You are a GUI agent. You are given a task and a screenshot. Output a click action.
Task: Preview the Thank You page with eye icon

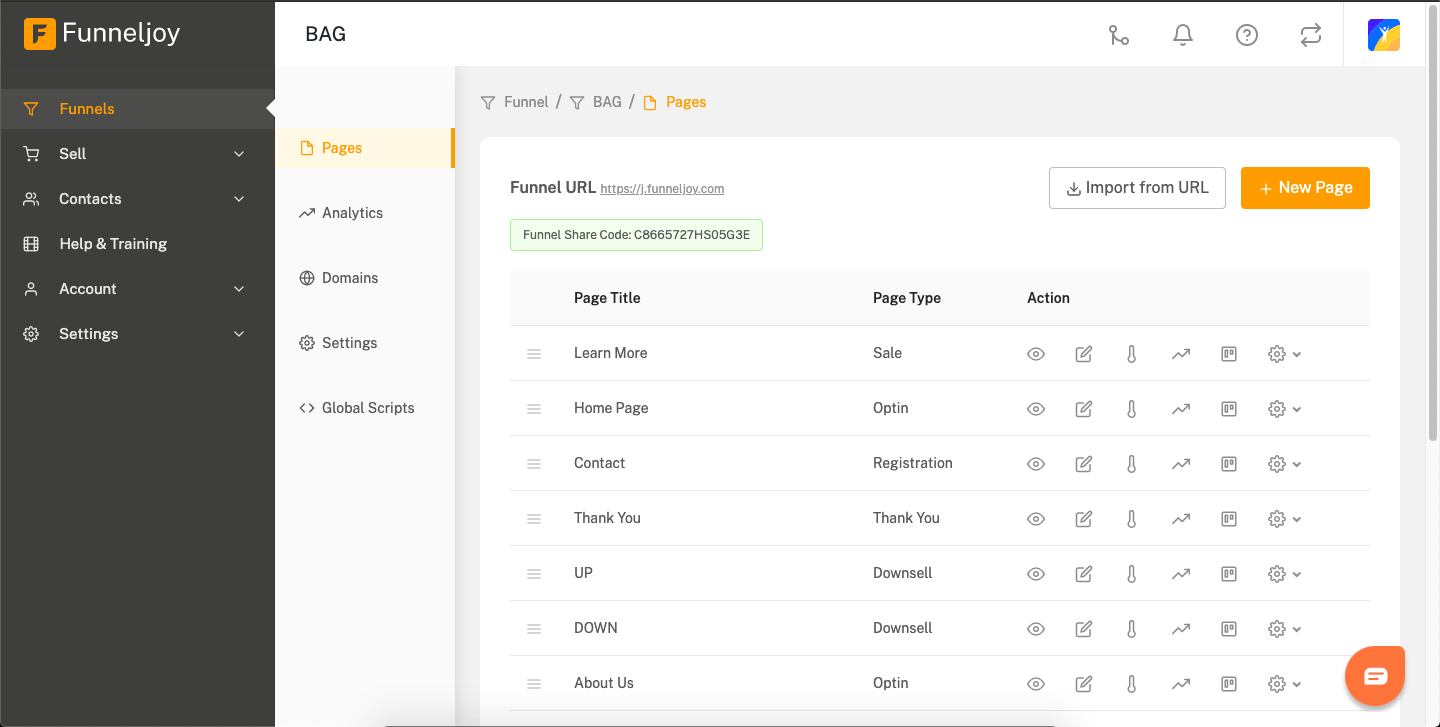[x=1036, y=519]
